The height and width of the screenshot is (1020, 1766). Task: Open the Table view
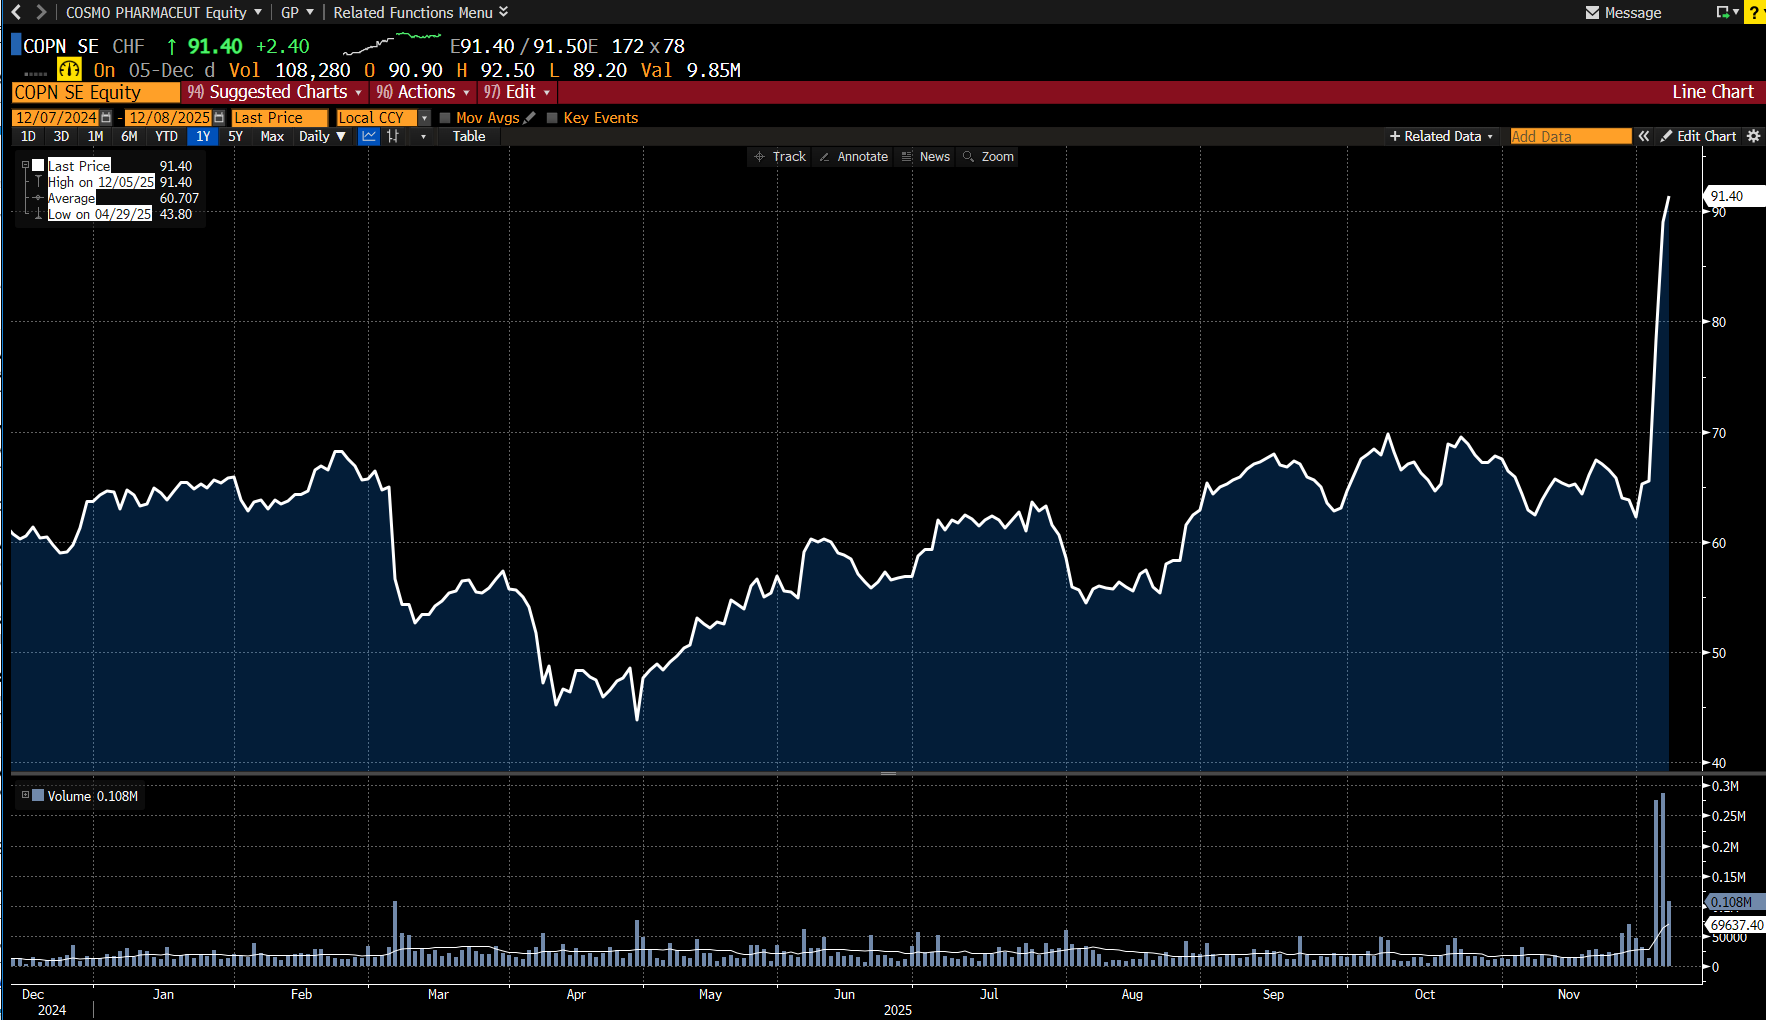click(x=469, y=136)
